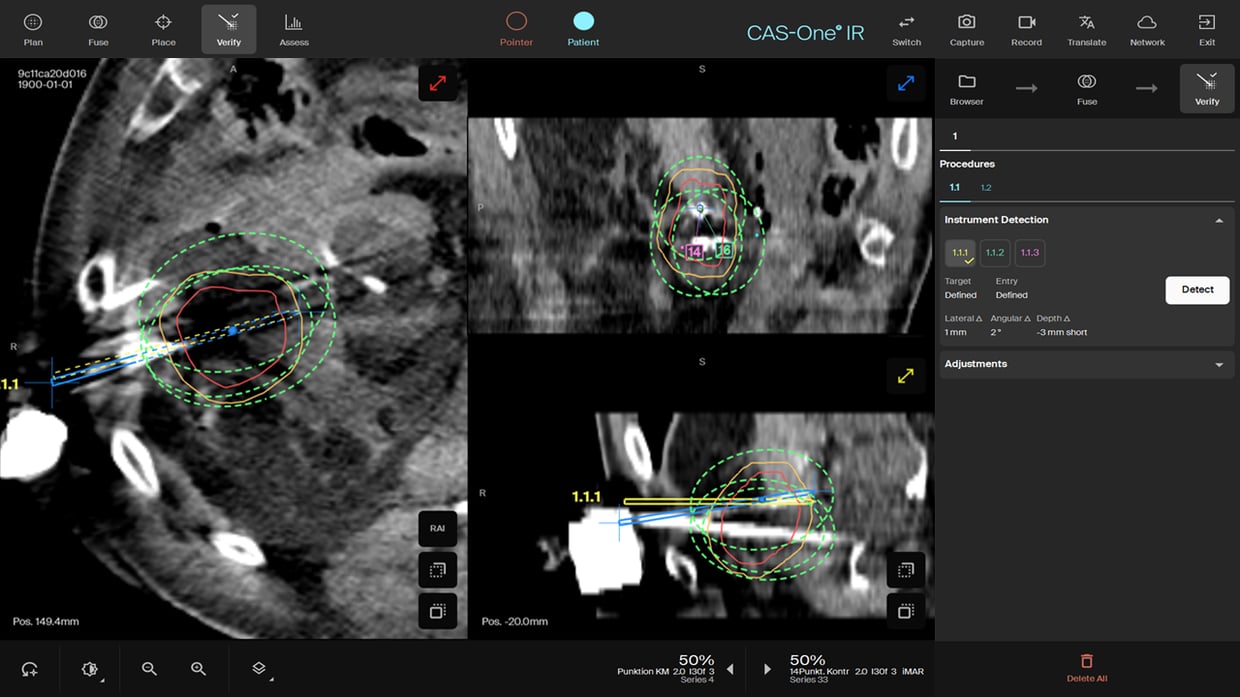Click right arrow to increase series blend
Screen dimensions: 1240x697
click(x=767, y=669)
